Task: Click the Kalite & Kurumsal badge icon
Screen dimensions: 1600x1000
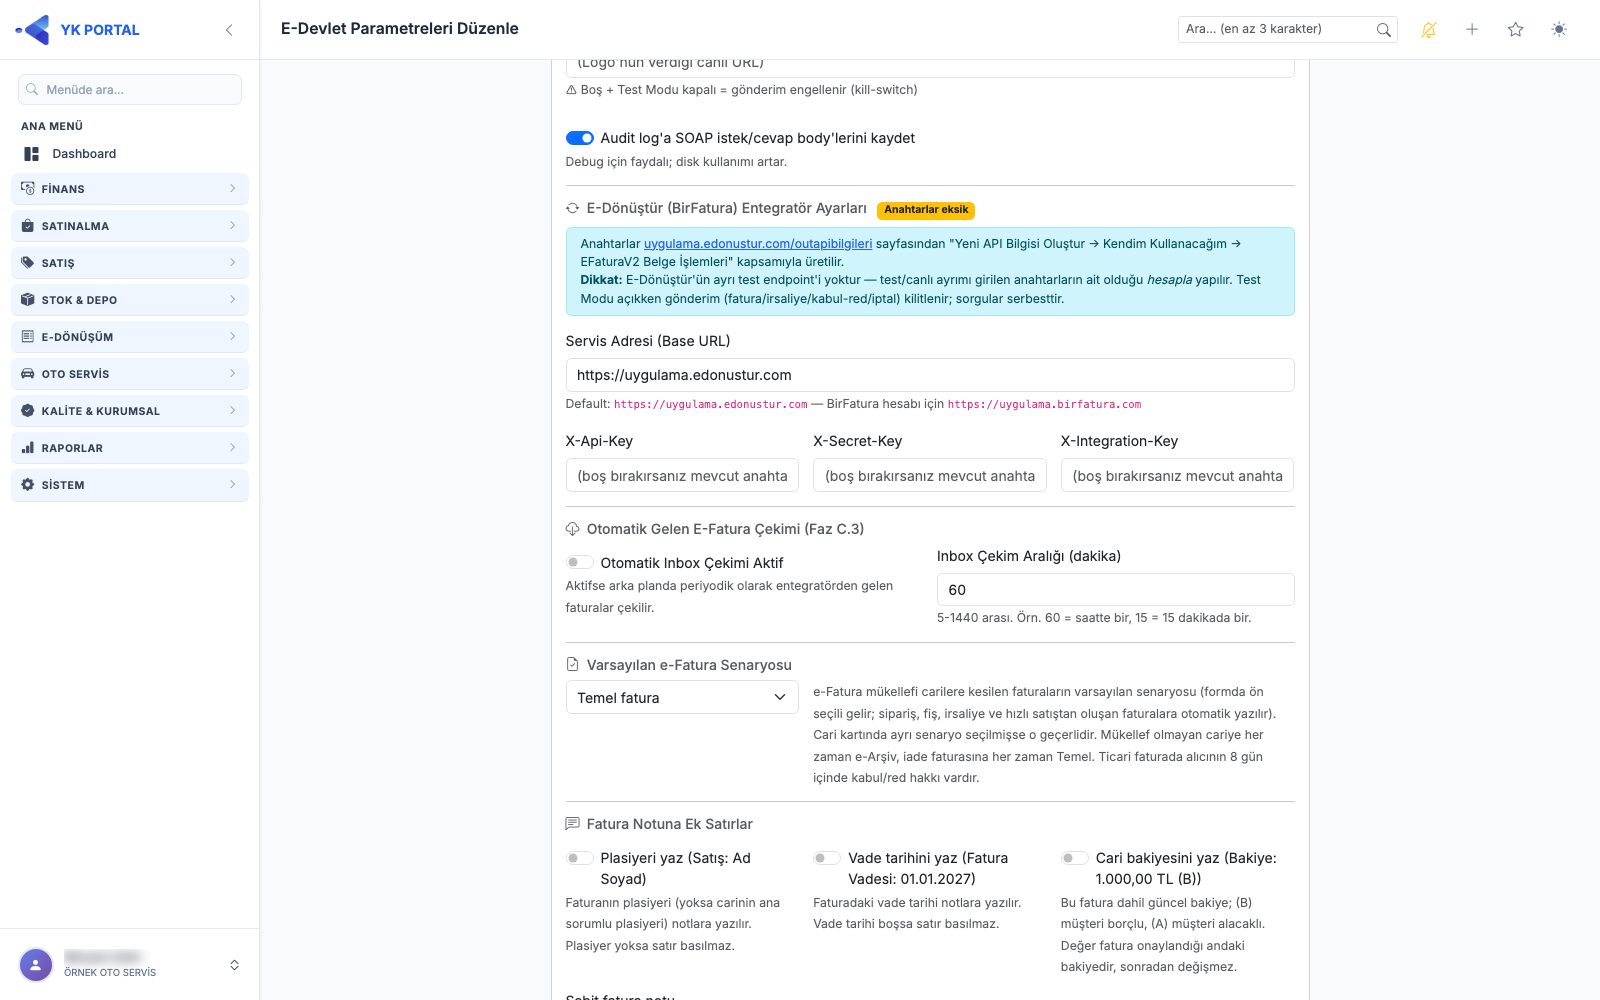Action: (x=28, y=411)
